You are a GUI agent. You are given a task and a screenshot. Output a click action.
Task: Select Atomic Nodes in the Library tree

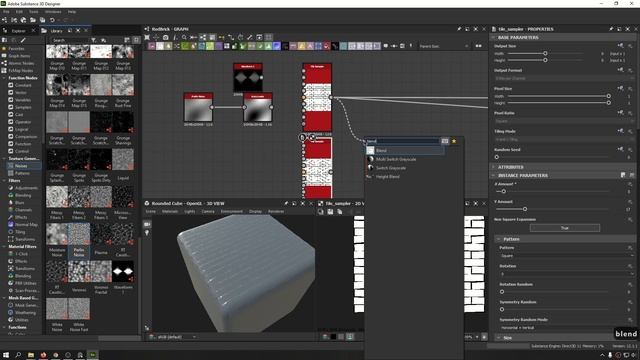pos(21,63)
